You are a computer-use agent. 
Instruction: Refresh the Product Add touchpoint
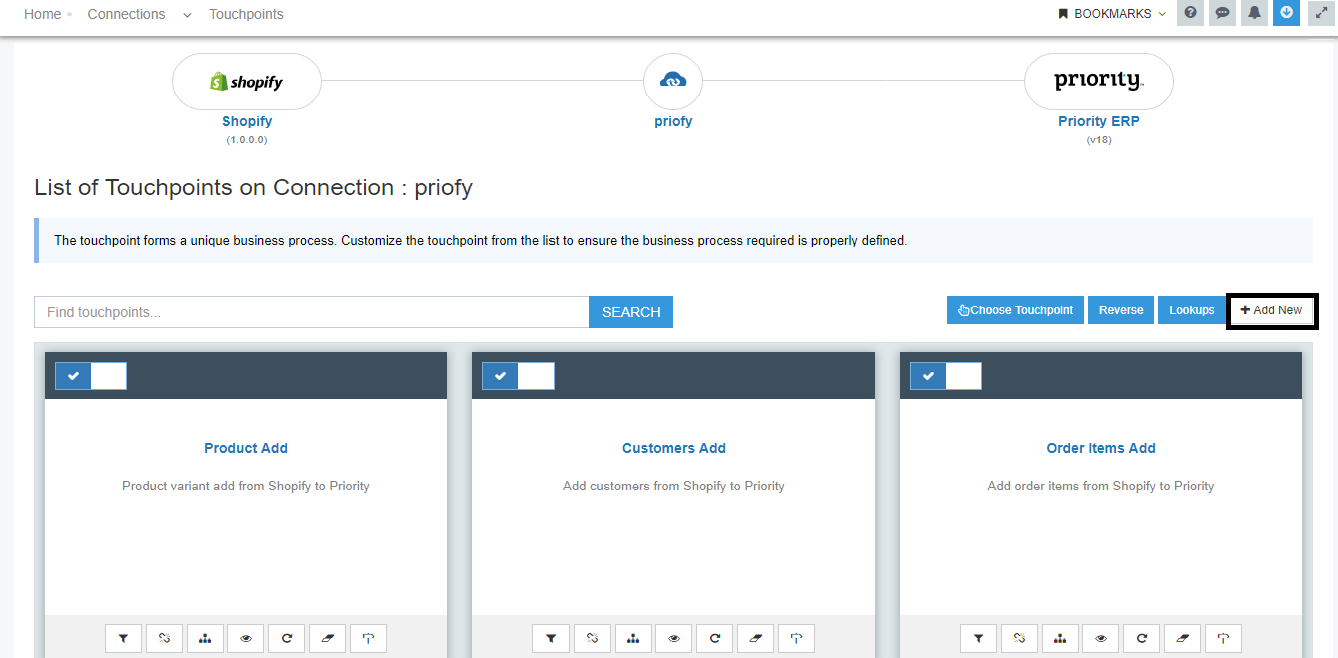pyautogui.click(x=286, y=638)
